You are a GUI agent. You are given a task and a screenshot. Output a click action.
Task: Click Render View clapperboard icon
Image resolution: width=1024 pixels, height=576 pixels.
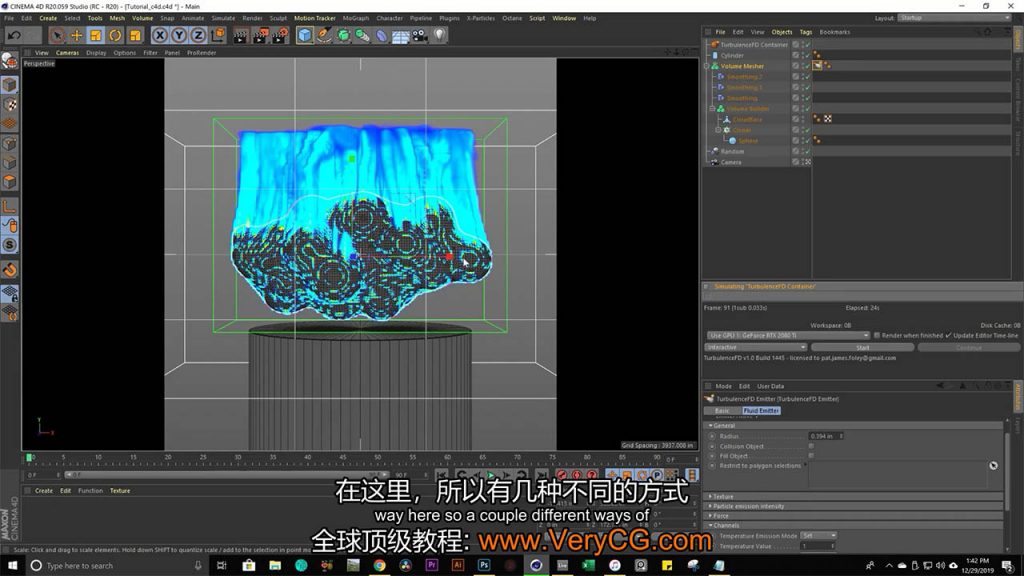coord(240,35)
